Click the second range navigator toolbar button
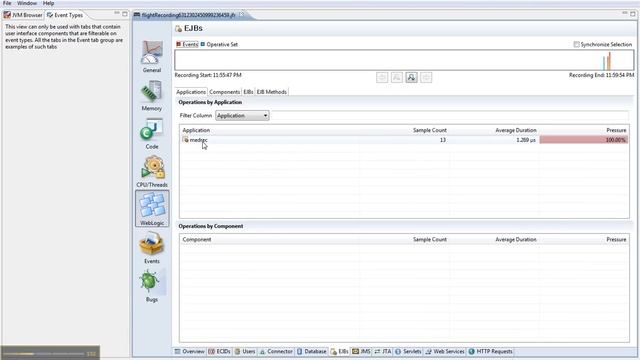Image resolution: width=640 pixels, height=360 pixels. coord(397,77)
